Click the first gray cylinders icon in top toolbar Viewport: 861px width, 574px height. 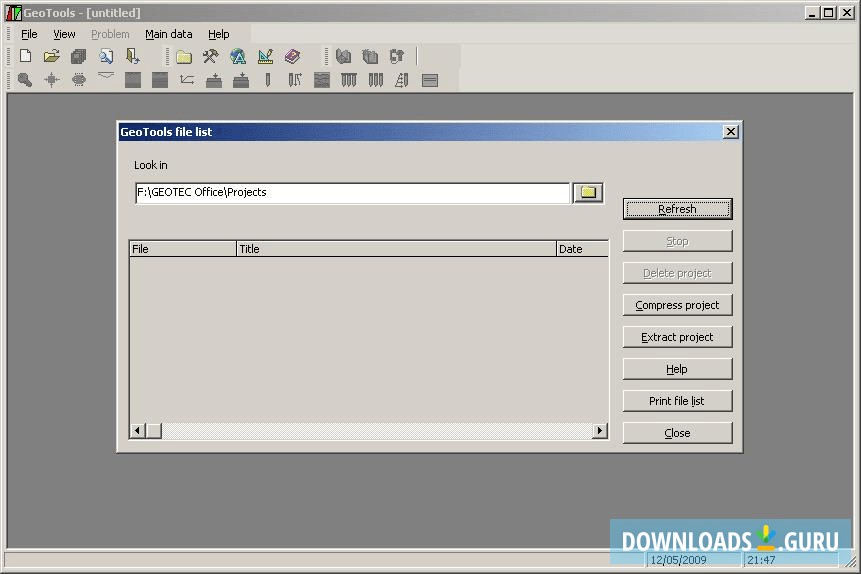343,56
